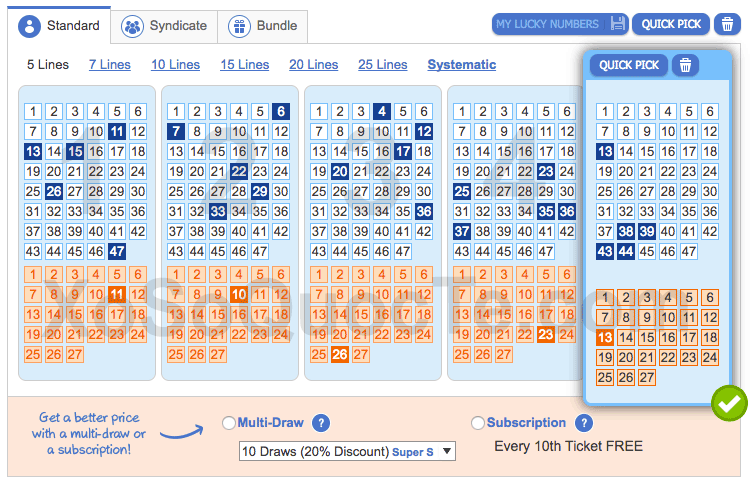
Task: Click the green checkmark confirm icon
Action: pos(729,403)
